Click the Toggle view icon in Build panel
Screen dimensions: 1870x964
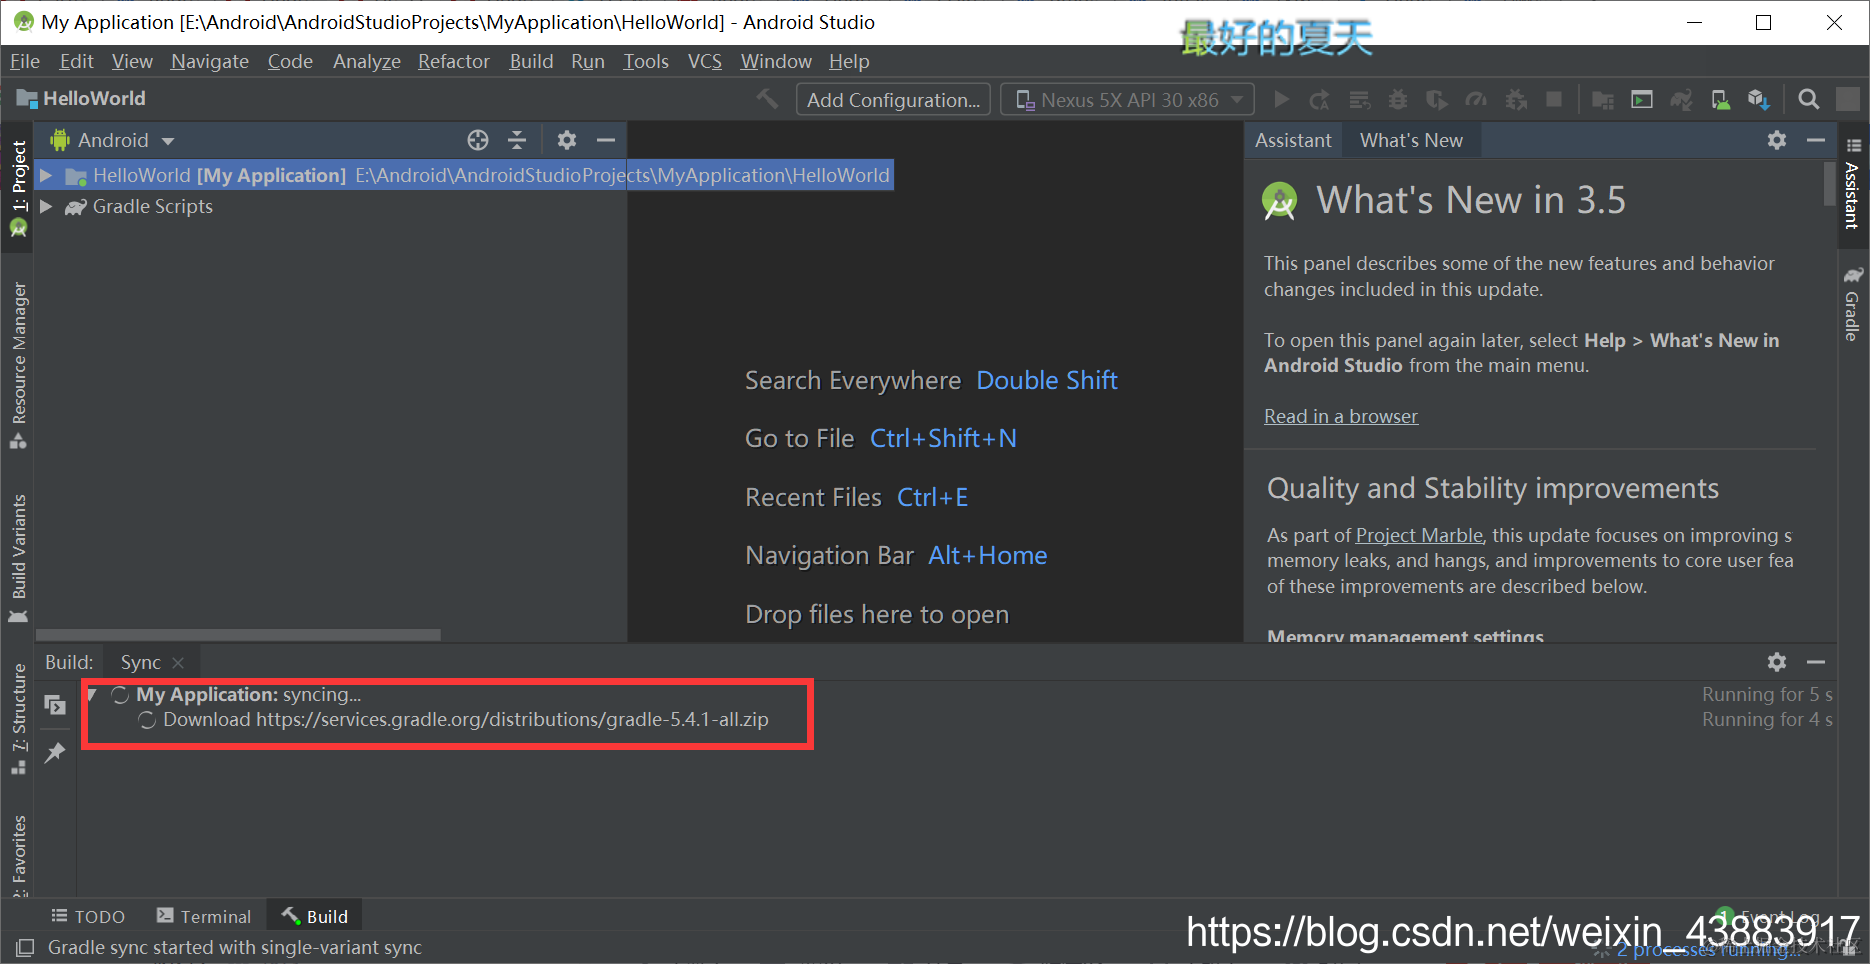pos(55,705)
